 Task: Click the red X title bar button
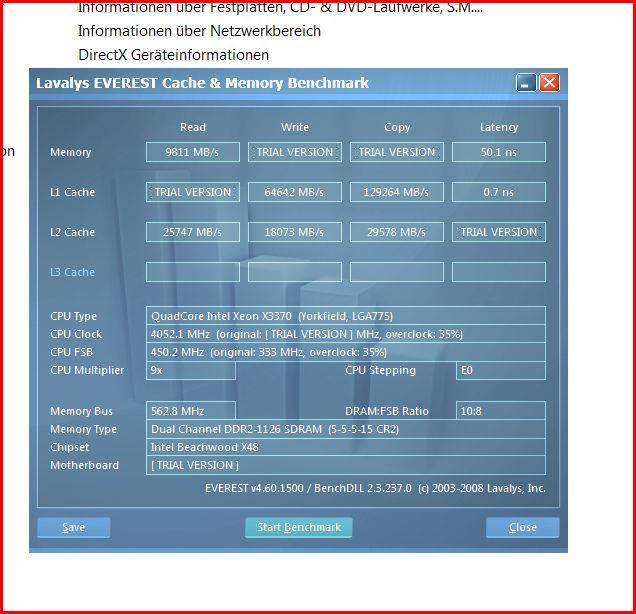[x=549, y=83]
